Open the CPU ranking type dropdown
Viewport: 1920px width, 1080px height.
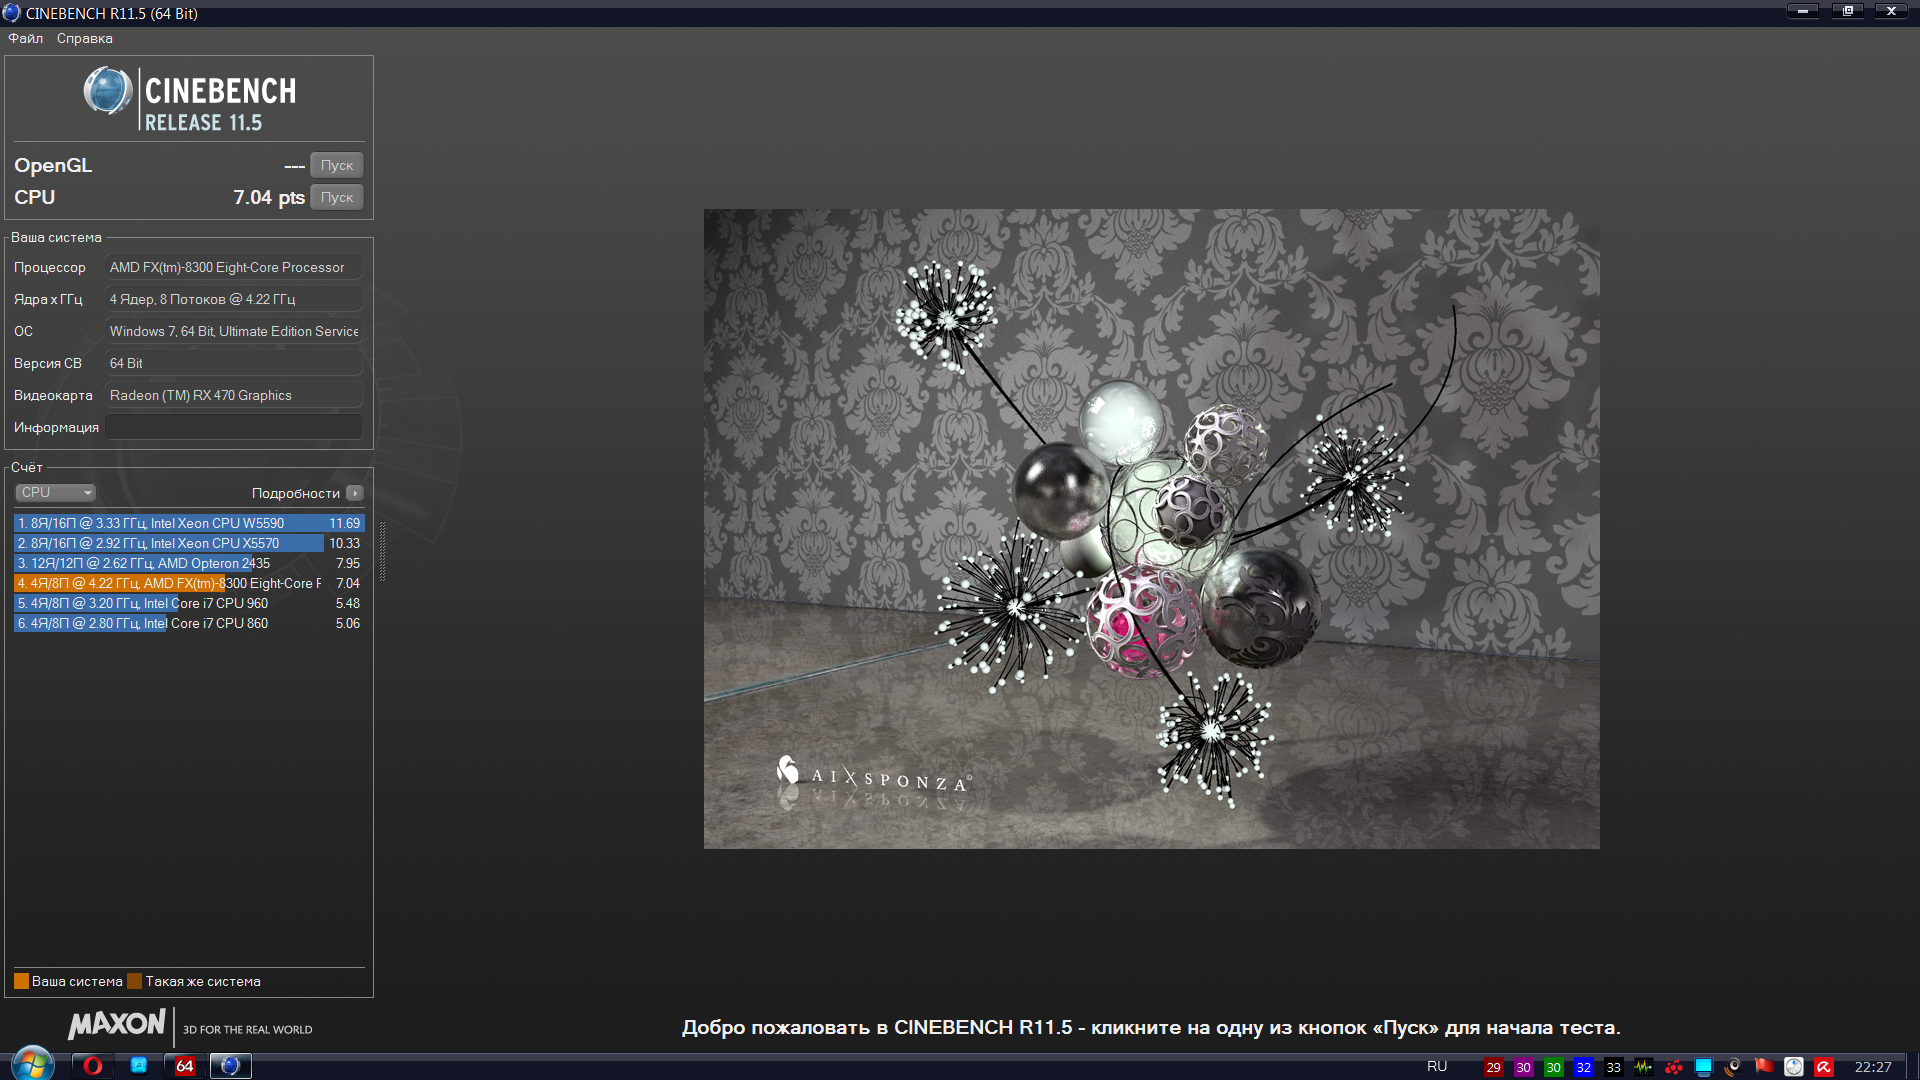[x=55, y=492]
